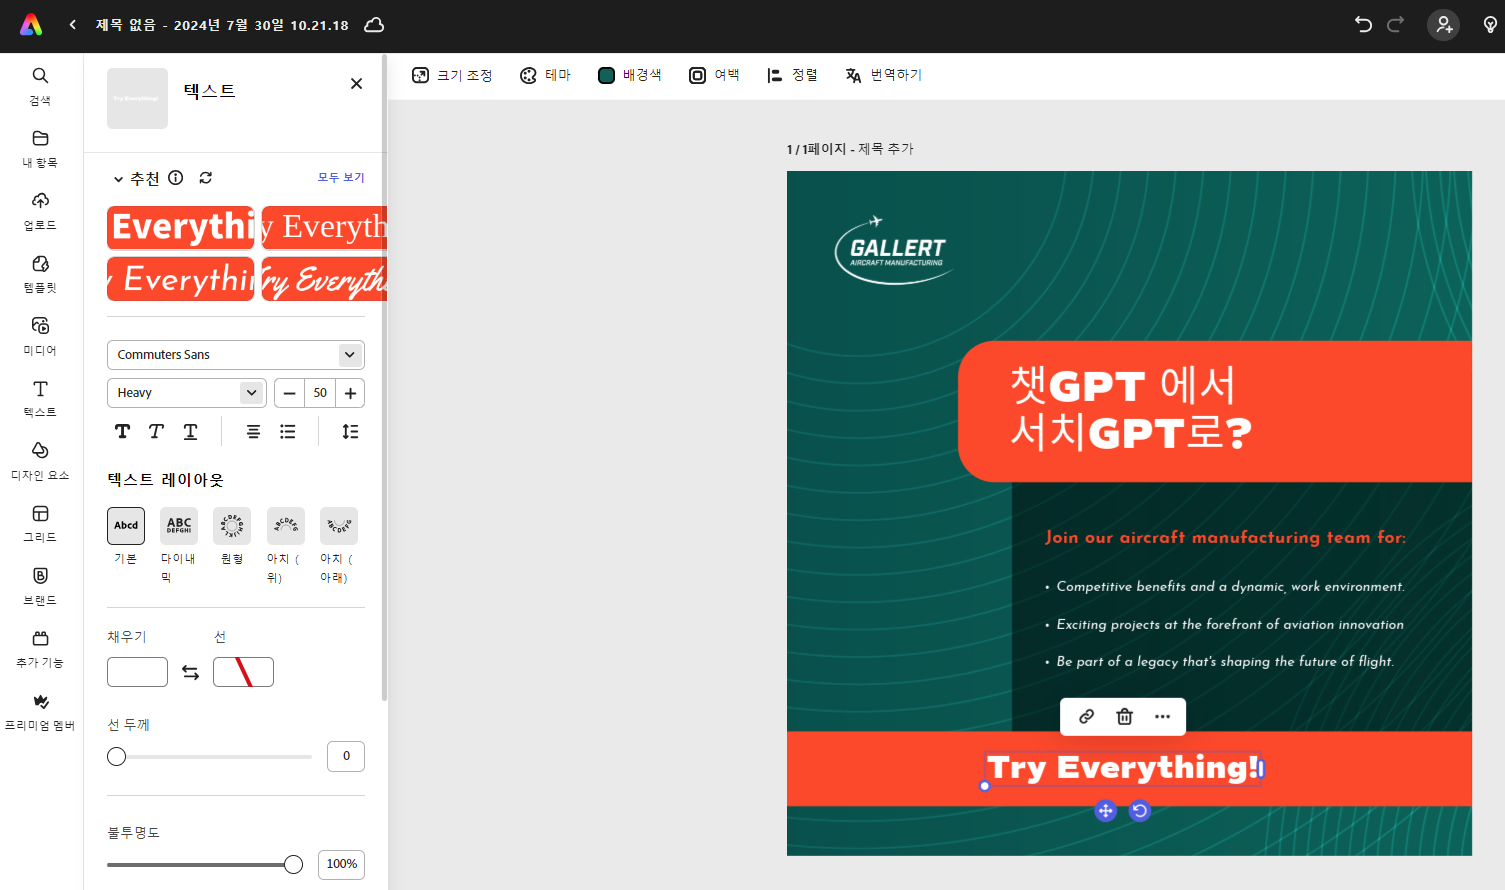Open the 브랜드 brand panel
Viewport: 1505px width, 890px height.
point(40,586)
